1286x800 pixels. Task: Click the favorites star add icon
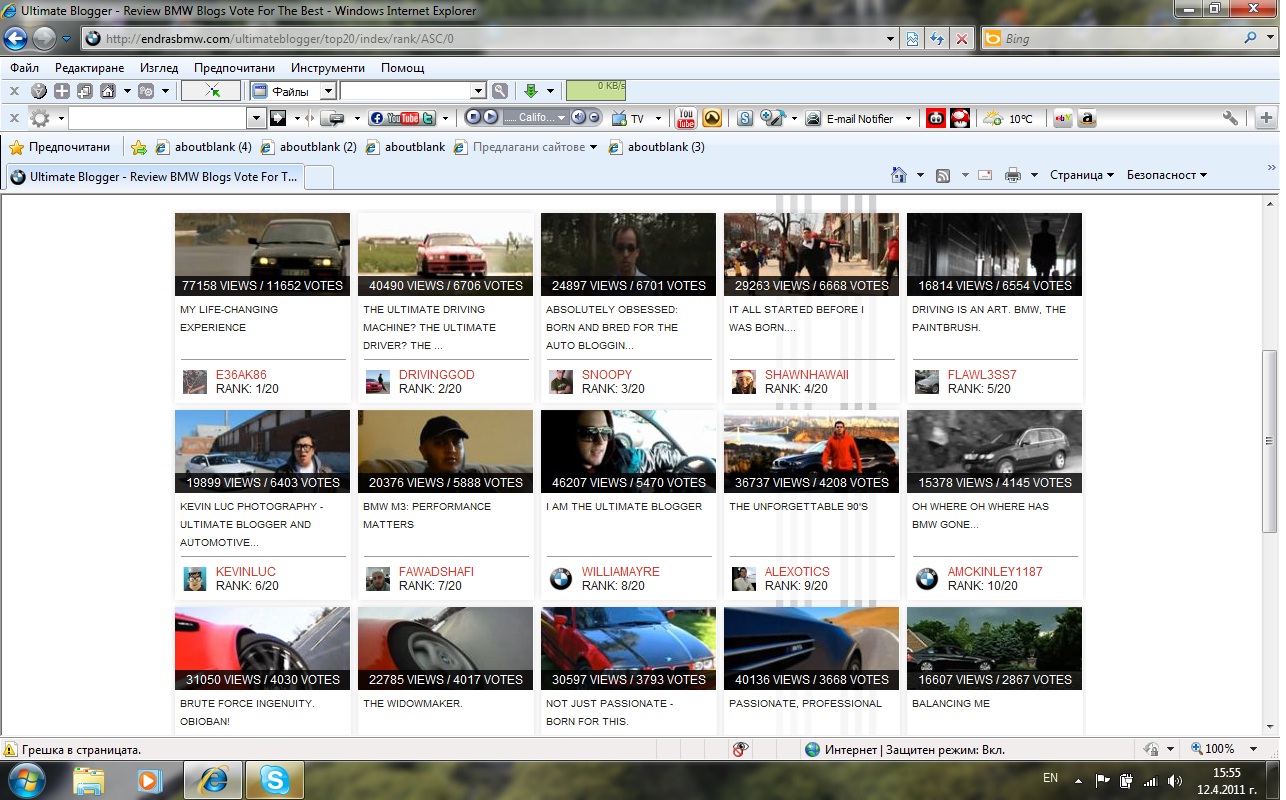pyautogui.click(x=139, y=147)
